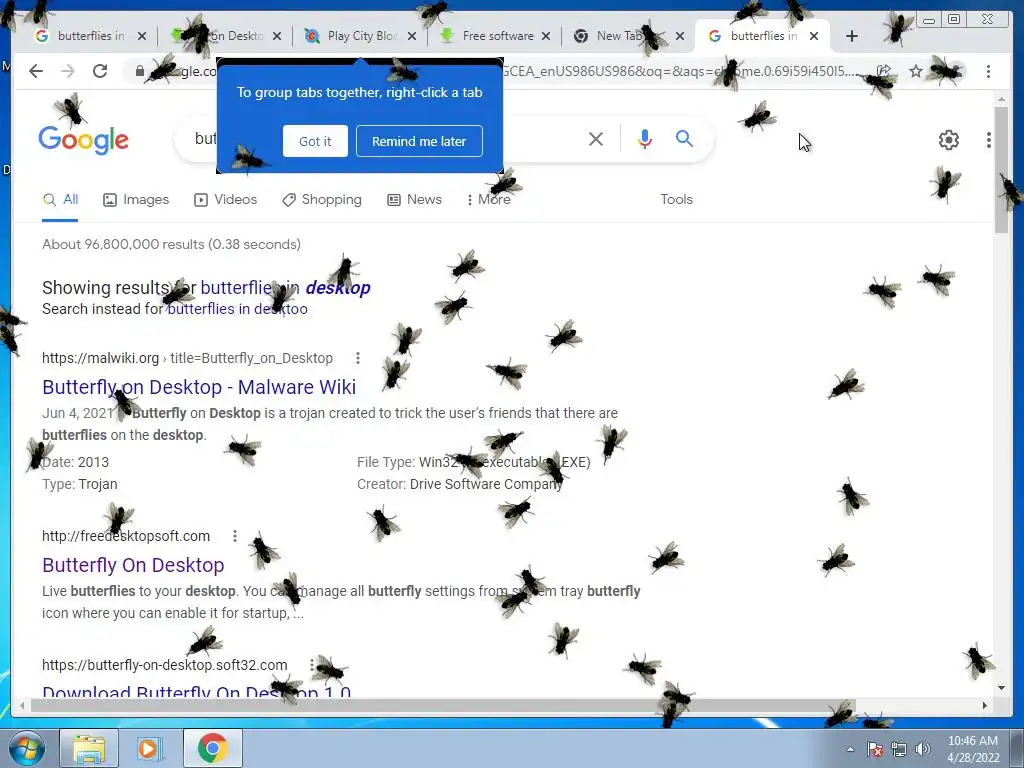The image size is (1024, 768).
Task: Bookmark this page with the star icon
Action: coord(916,71)
